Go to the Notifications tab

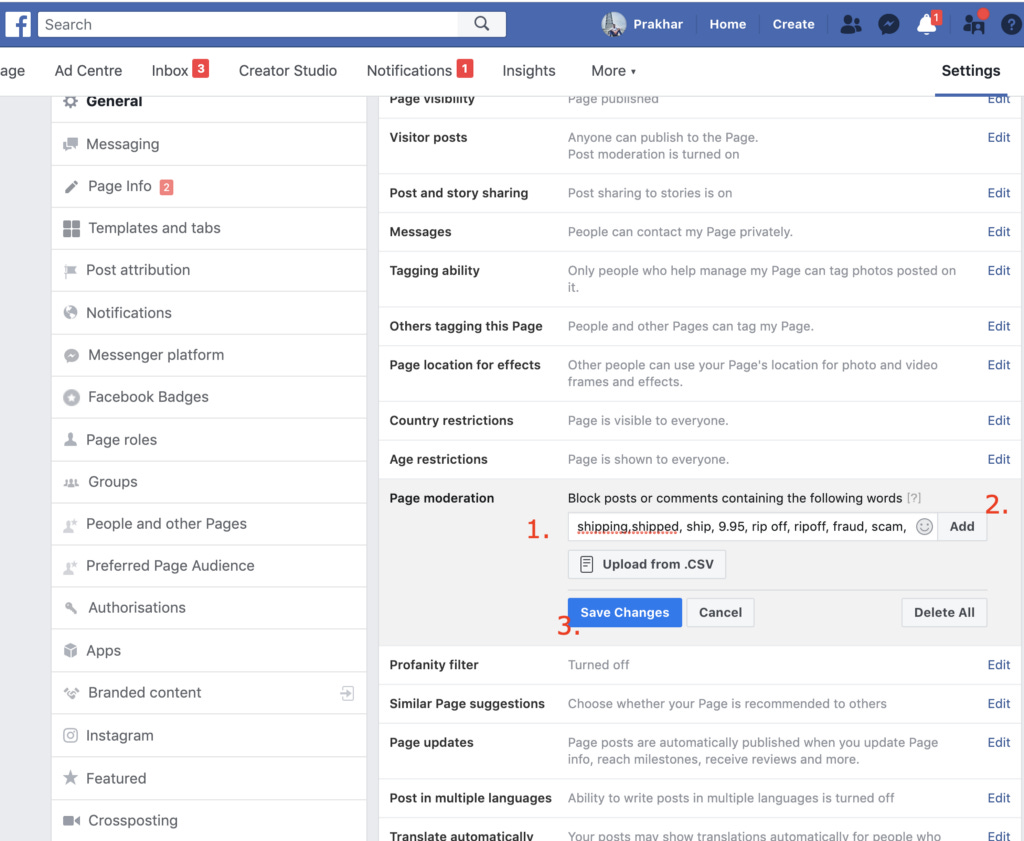pyautogui.click(x=419, y=70)
